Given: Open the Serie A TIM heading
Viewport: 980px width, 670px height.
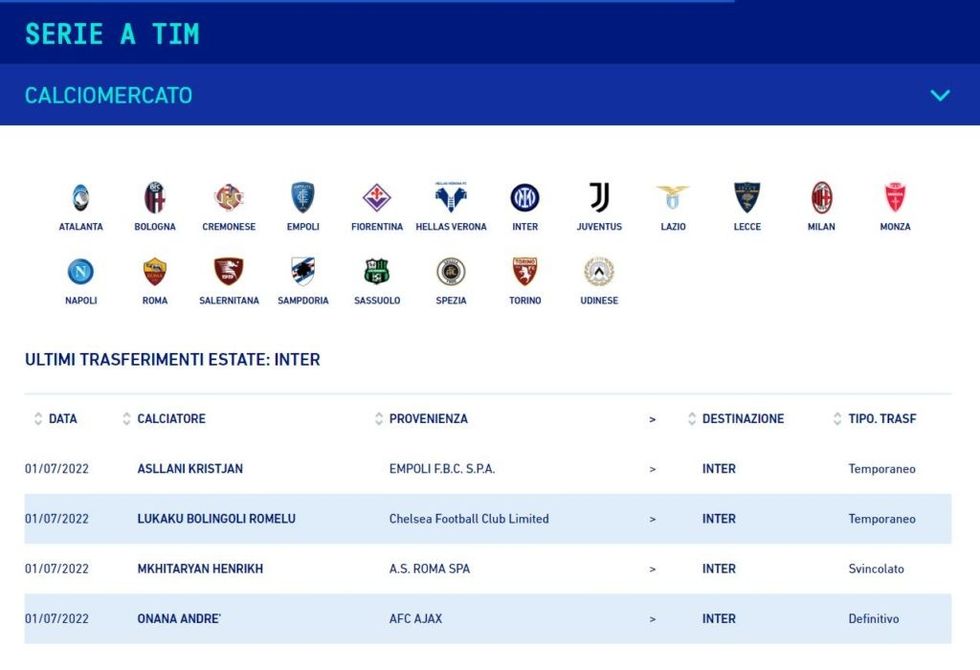Looking at the screenshot, I should (x=112, y=33).
